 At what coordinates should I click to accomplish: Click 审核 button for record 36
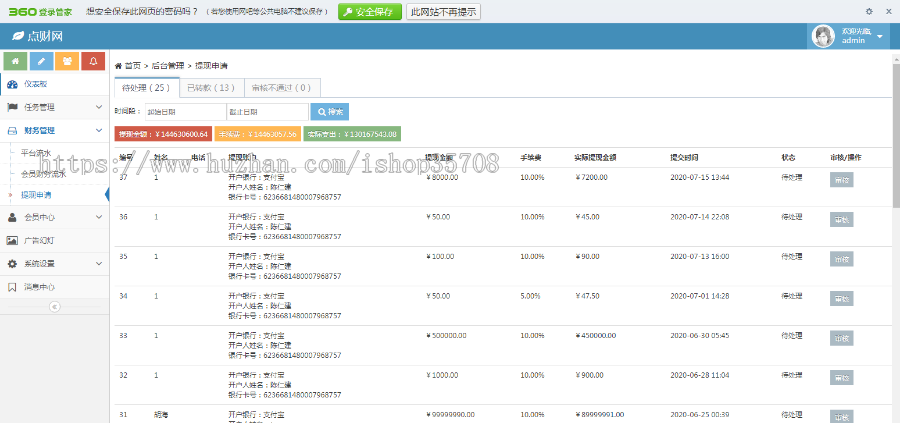click(x=841, y=219)
